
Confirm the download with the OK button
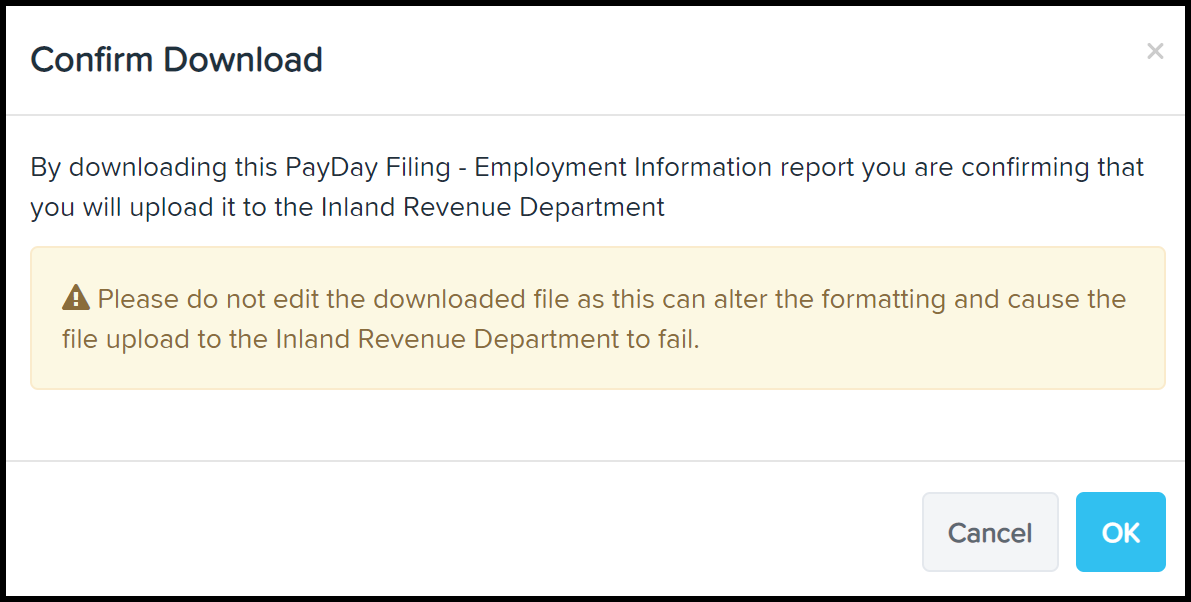1120,532
